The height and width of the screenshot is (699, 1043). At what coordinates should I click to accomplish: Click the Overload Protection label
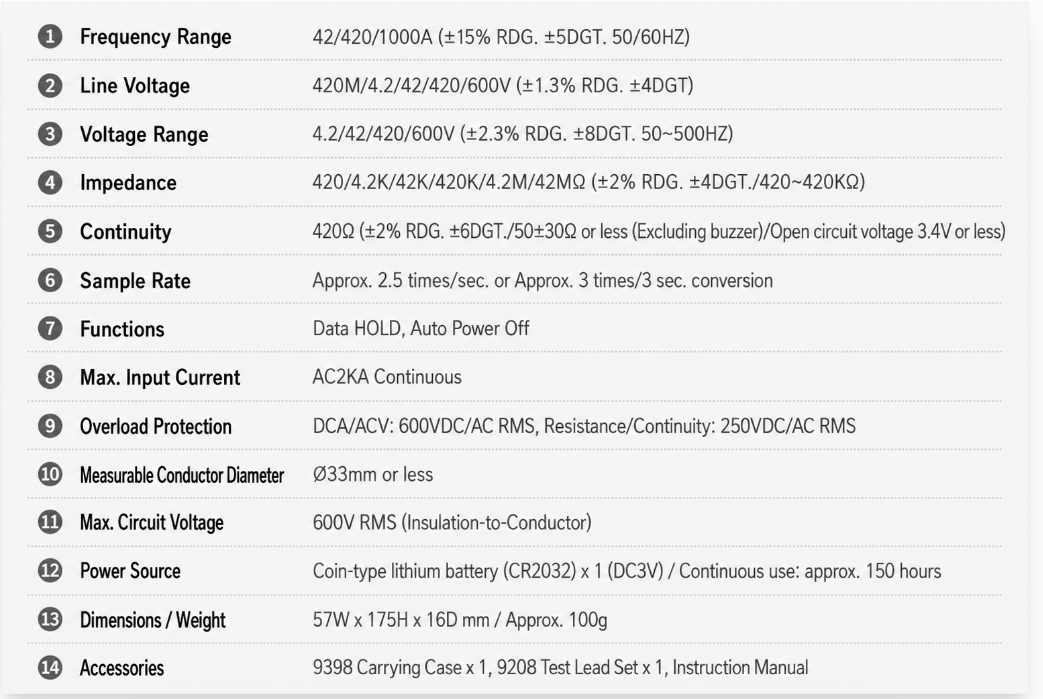(x=156, y=426)
